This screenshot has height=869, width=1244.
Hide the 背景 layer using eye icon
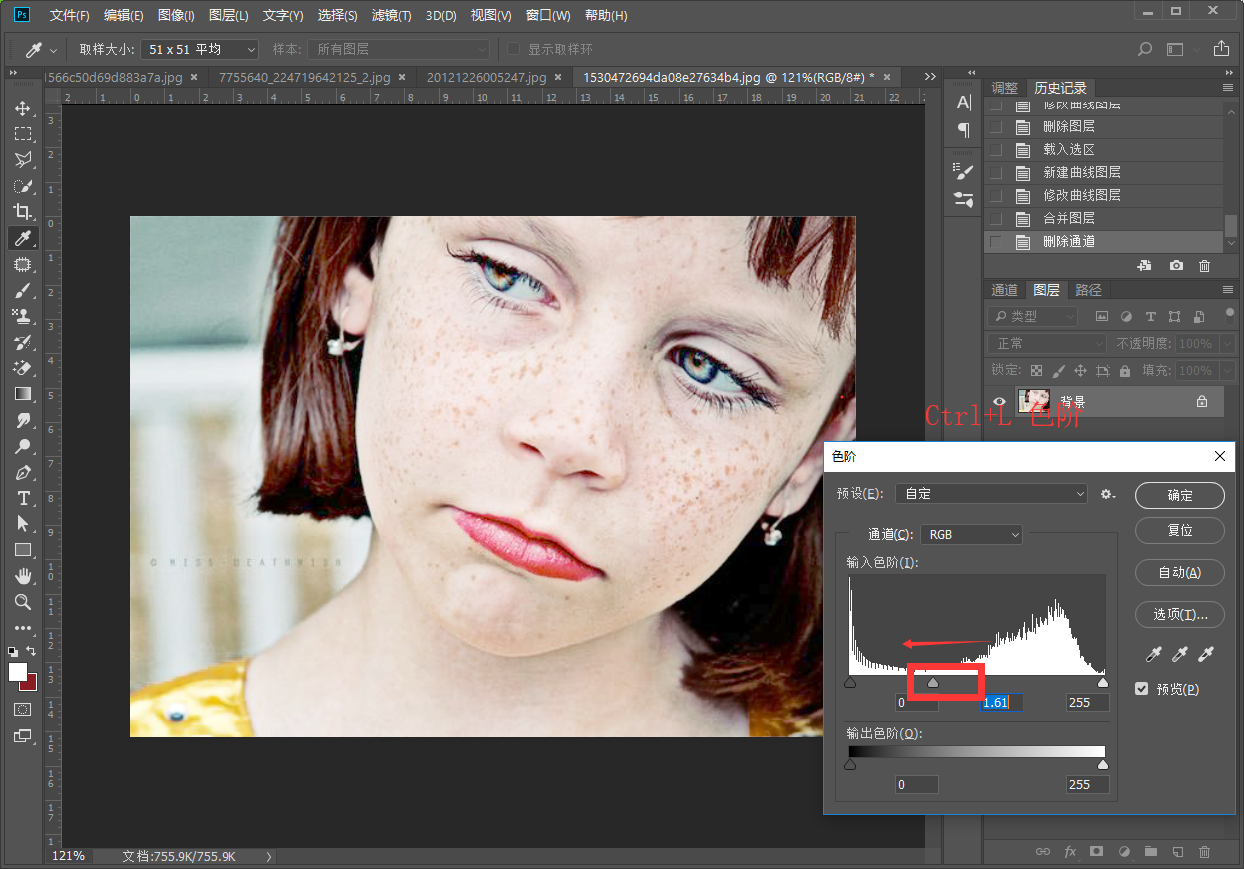pyautogui.click(x=998, y=401)
